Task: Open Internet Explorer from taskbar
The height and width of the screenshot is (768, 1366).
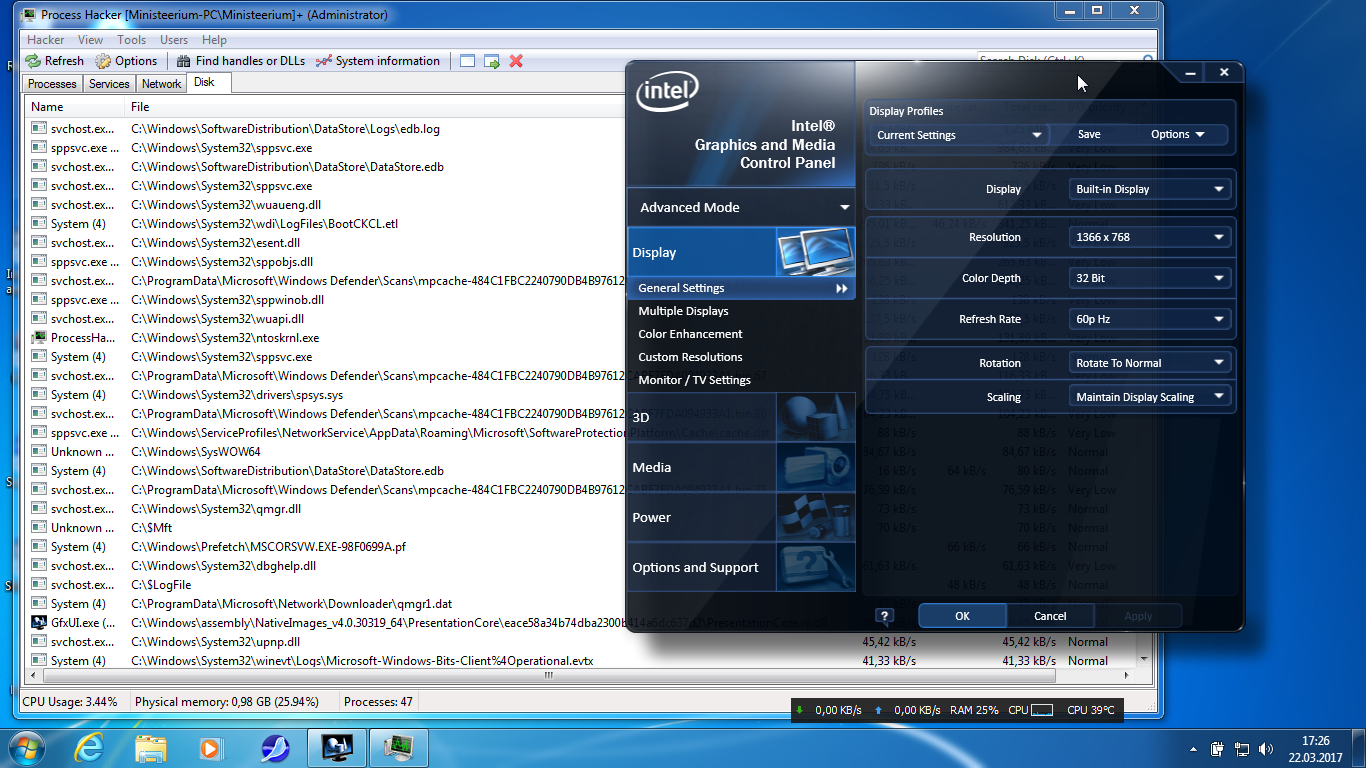Action: [x=90, y=747]
